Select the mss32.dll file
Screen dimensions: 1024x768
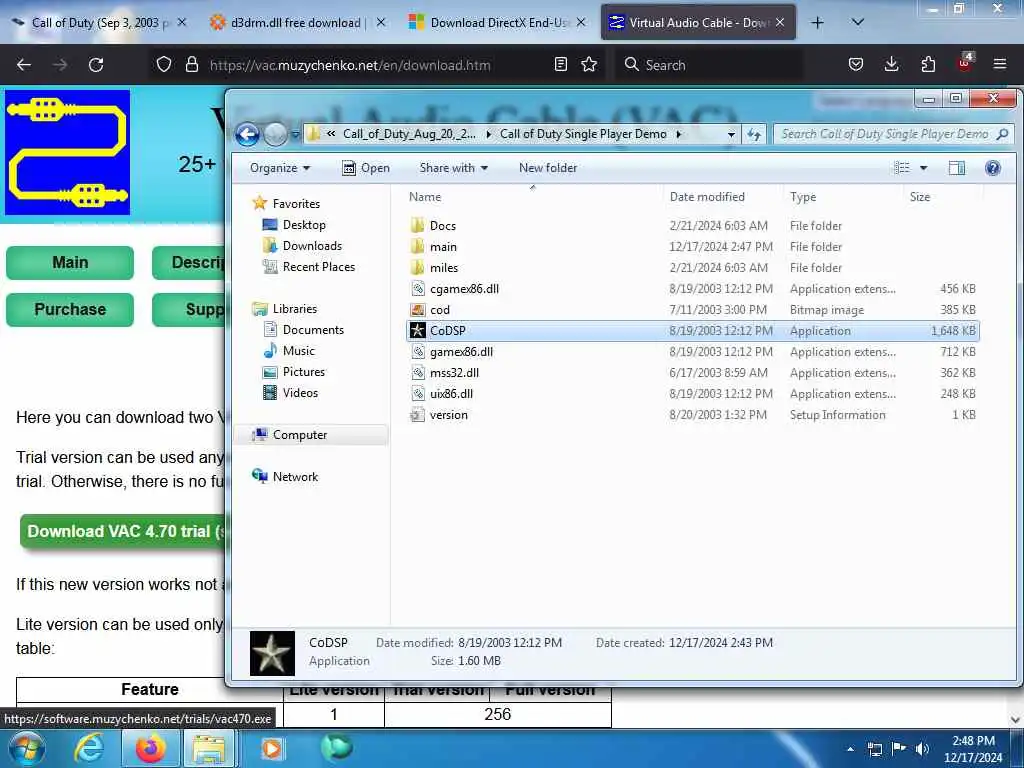pyautogui.click(x=693, y=372)
